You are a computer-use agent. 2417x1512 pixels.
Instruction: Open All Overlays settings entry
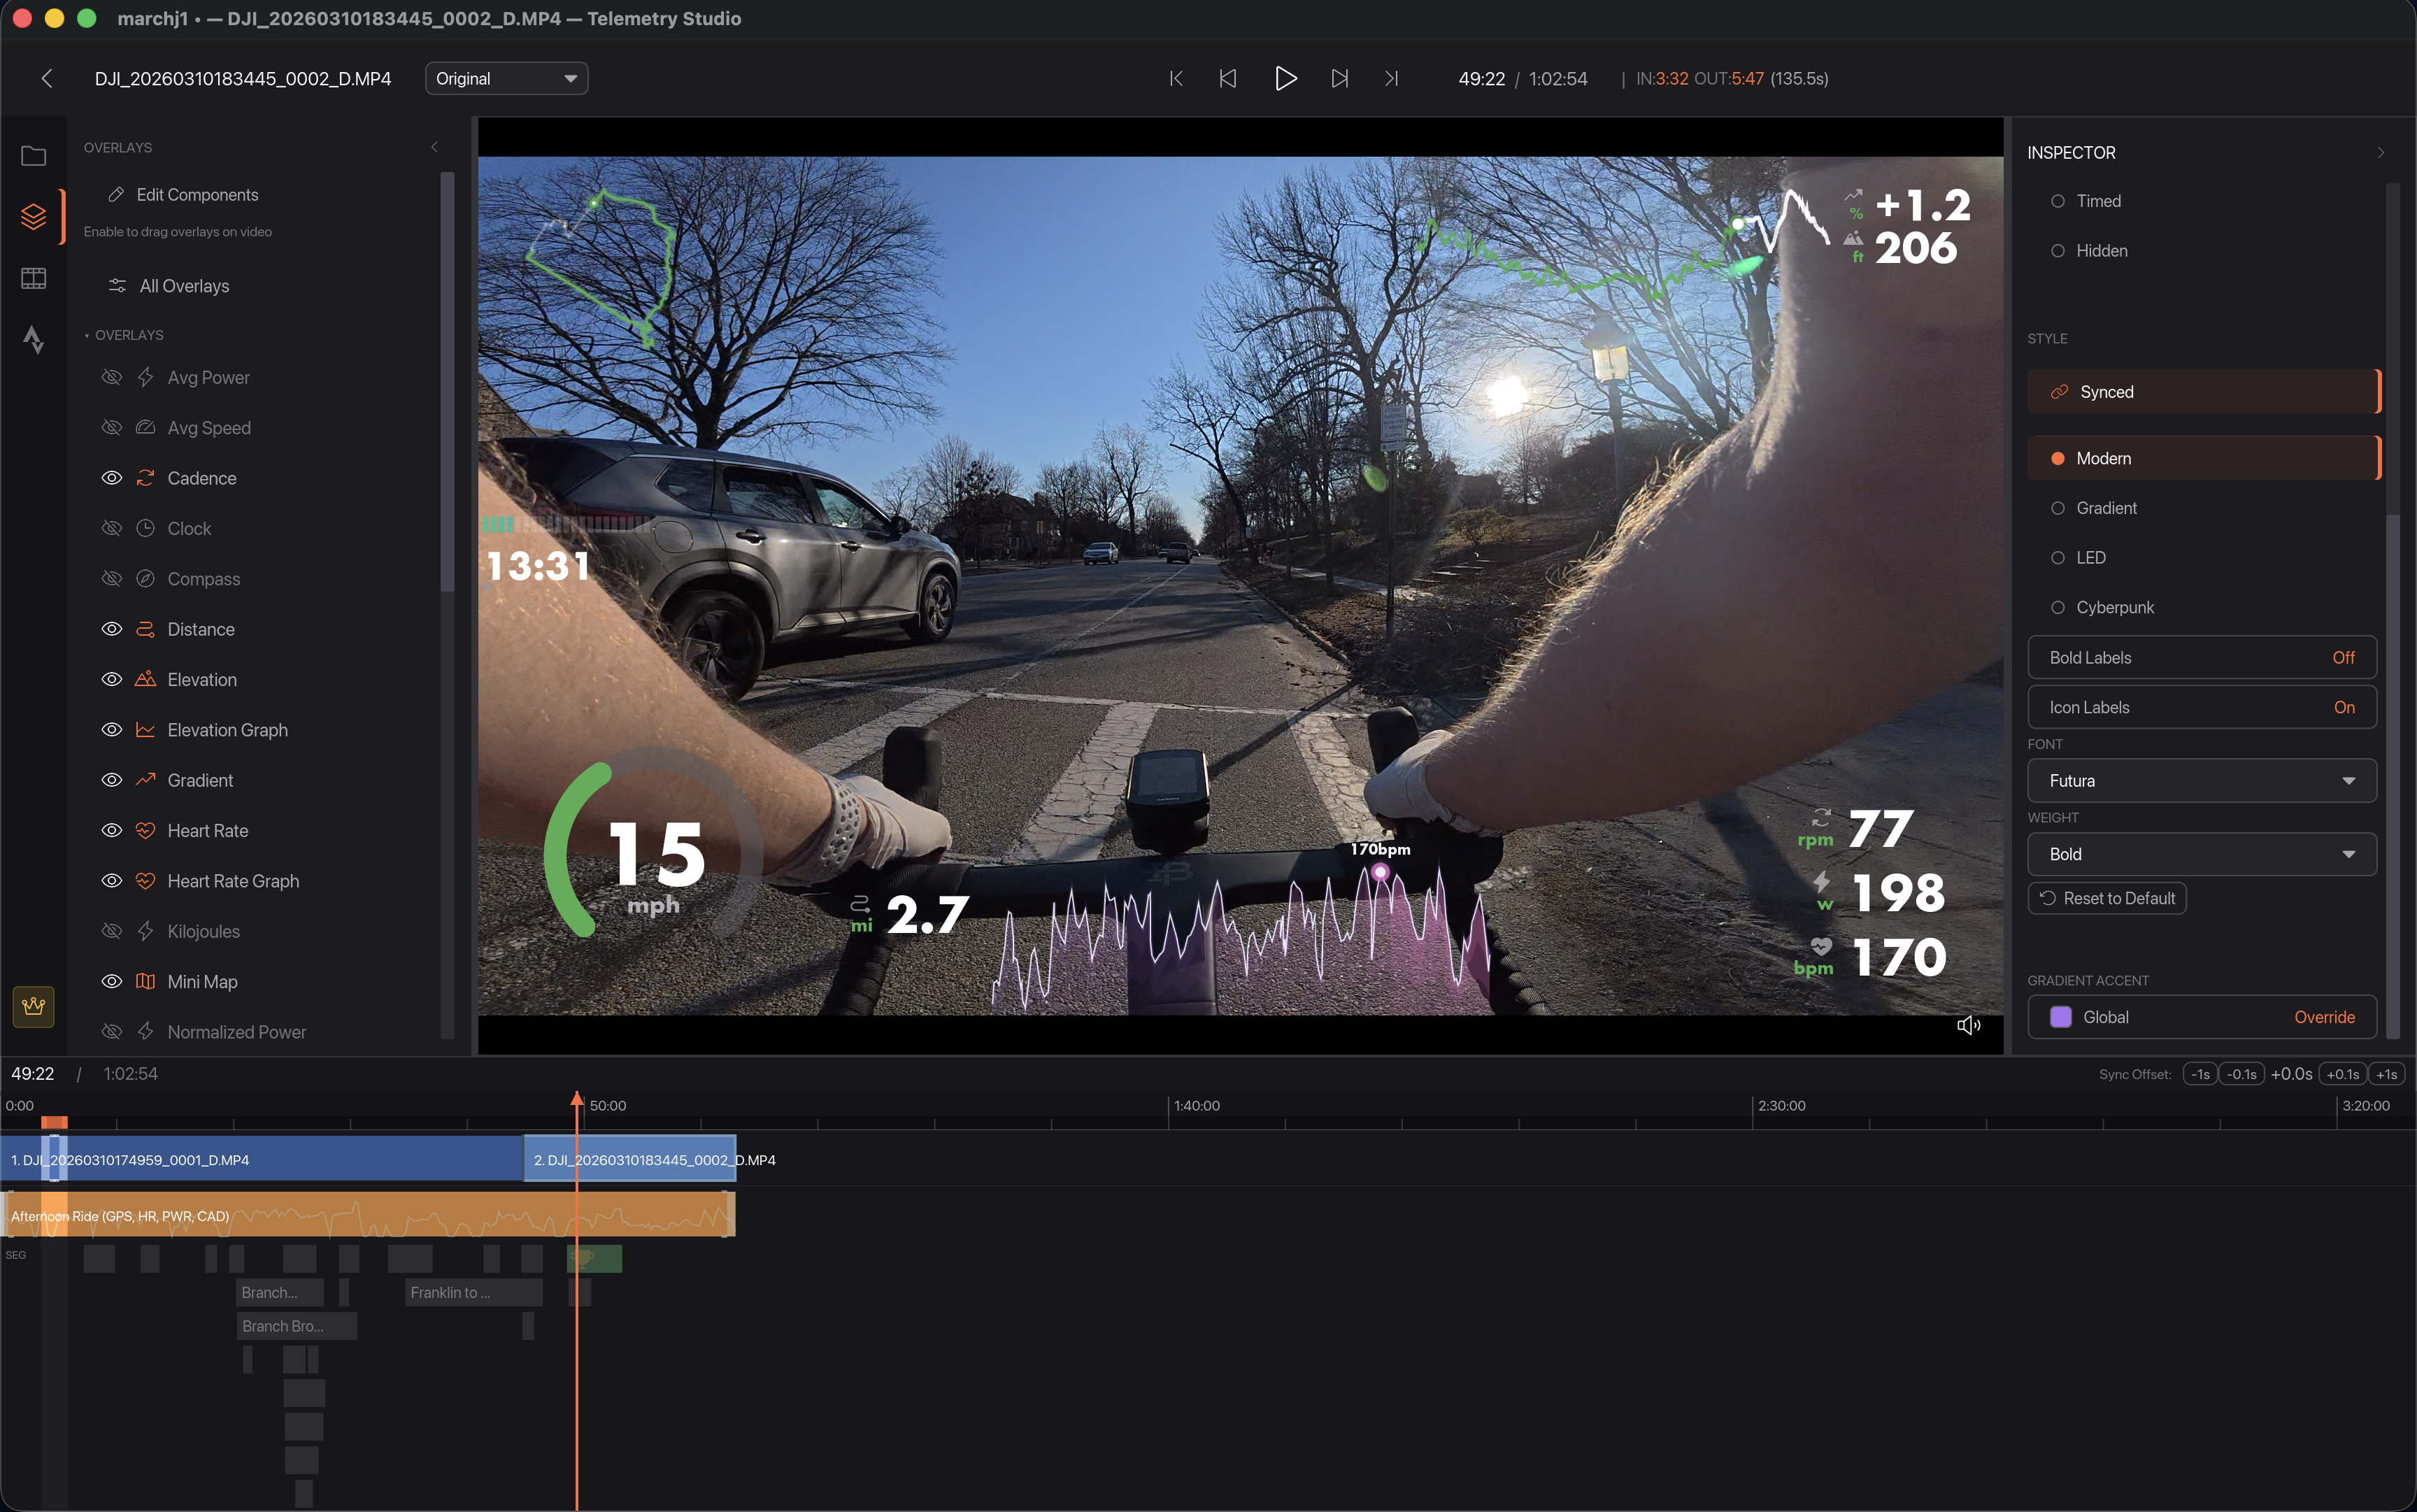[x=184, y=286]
